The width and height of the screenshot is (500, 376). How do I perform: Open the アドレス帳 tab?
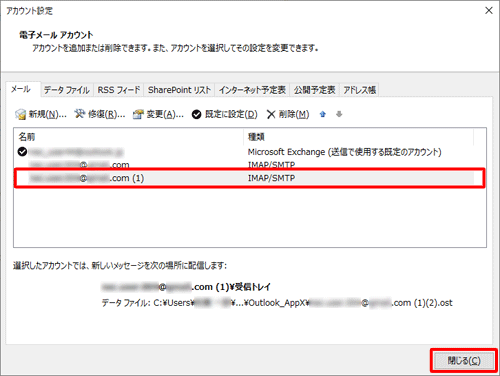pos(359,90)
